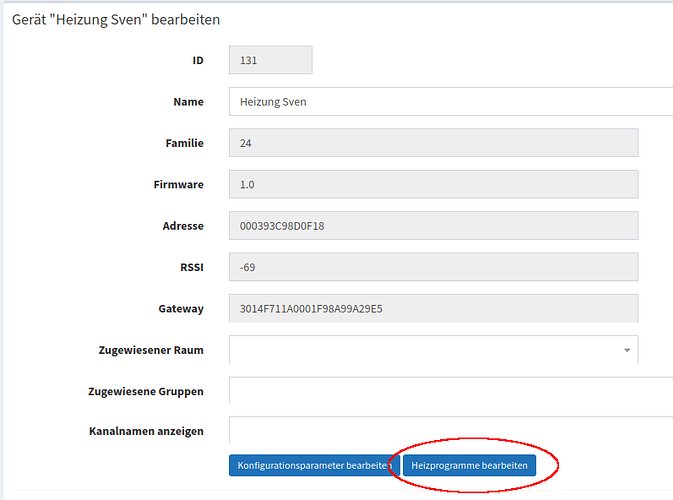Click the Gateway label text
The height and width of the screenshot is (500, 673).
click(x=179, y=308)
